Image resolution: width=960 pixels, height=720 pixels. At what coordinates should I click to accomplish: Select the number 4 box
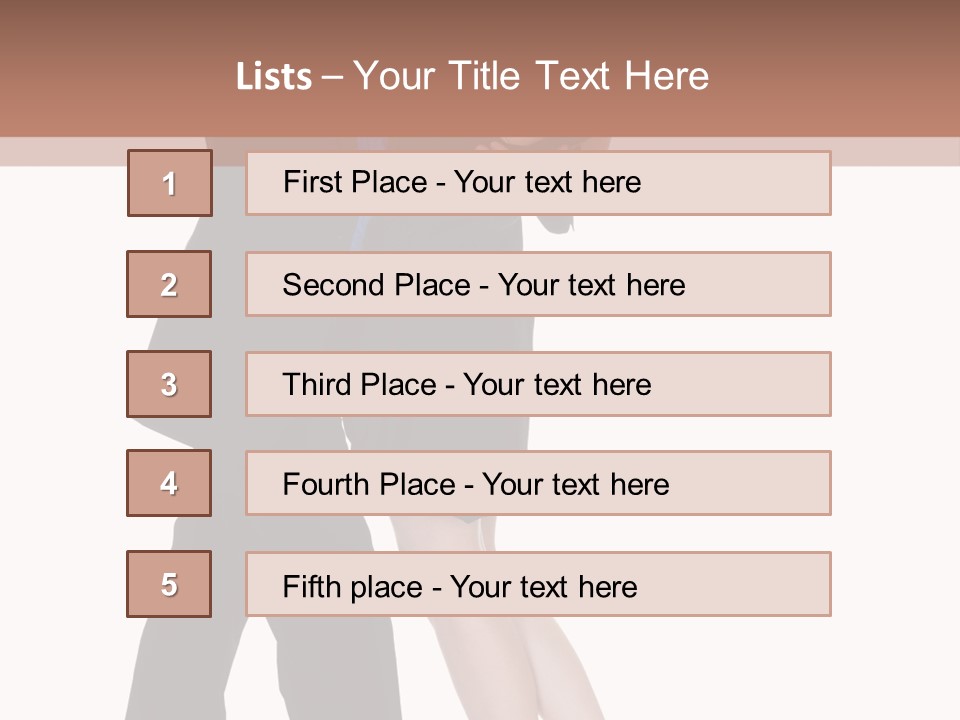coord(169,483)
